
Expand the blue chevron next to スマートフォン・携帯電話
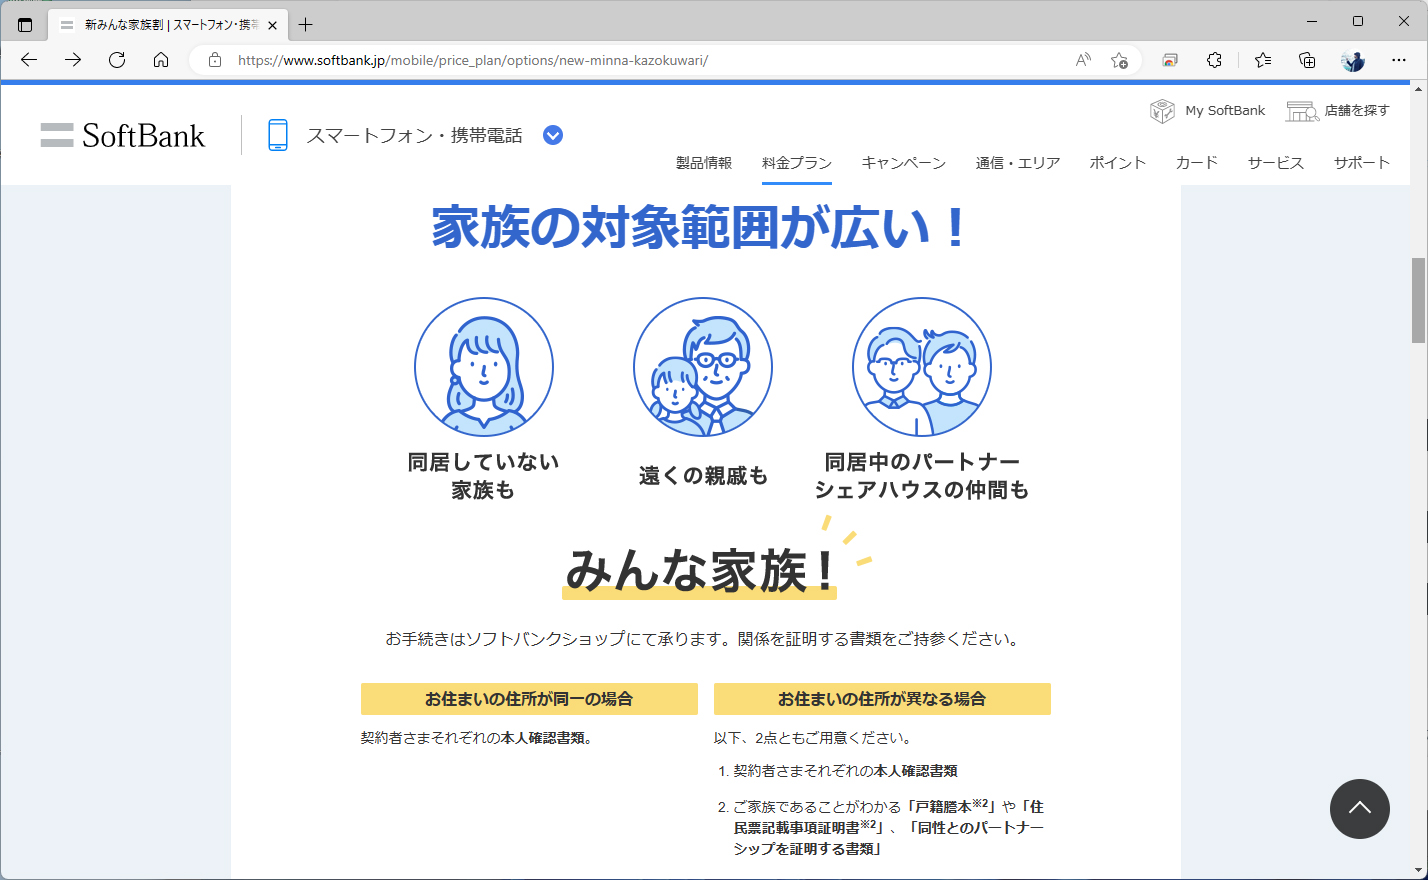(x=552, y=134)
